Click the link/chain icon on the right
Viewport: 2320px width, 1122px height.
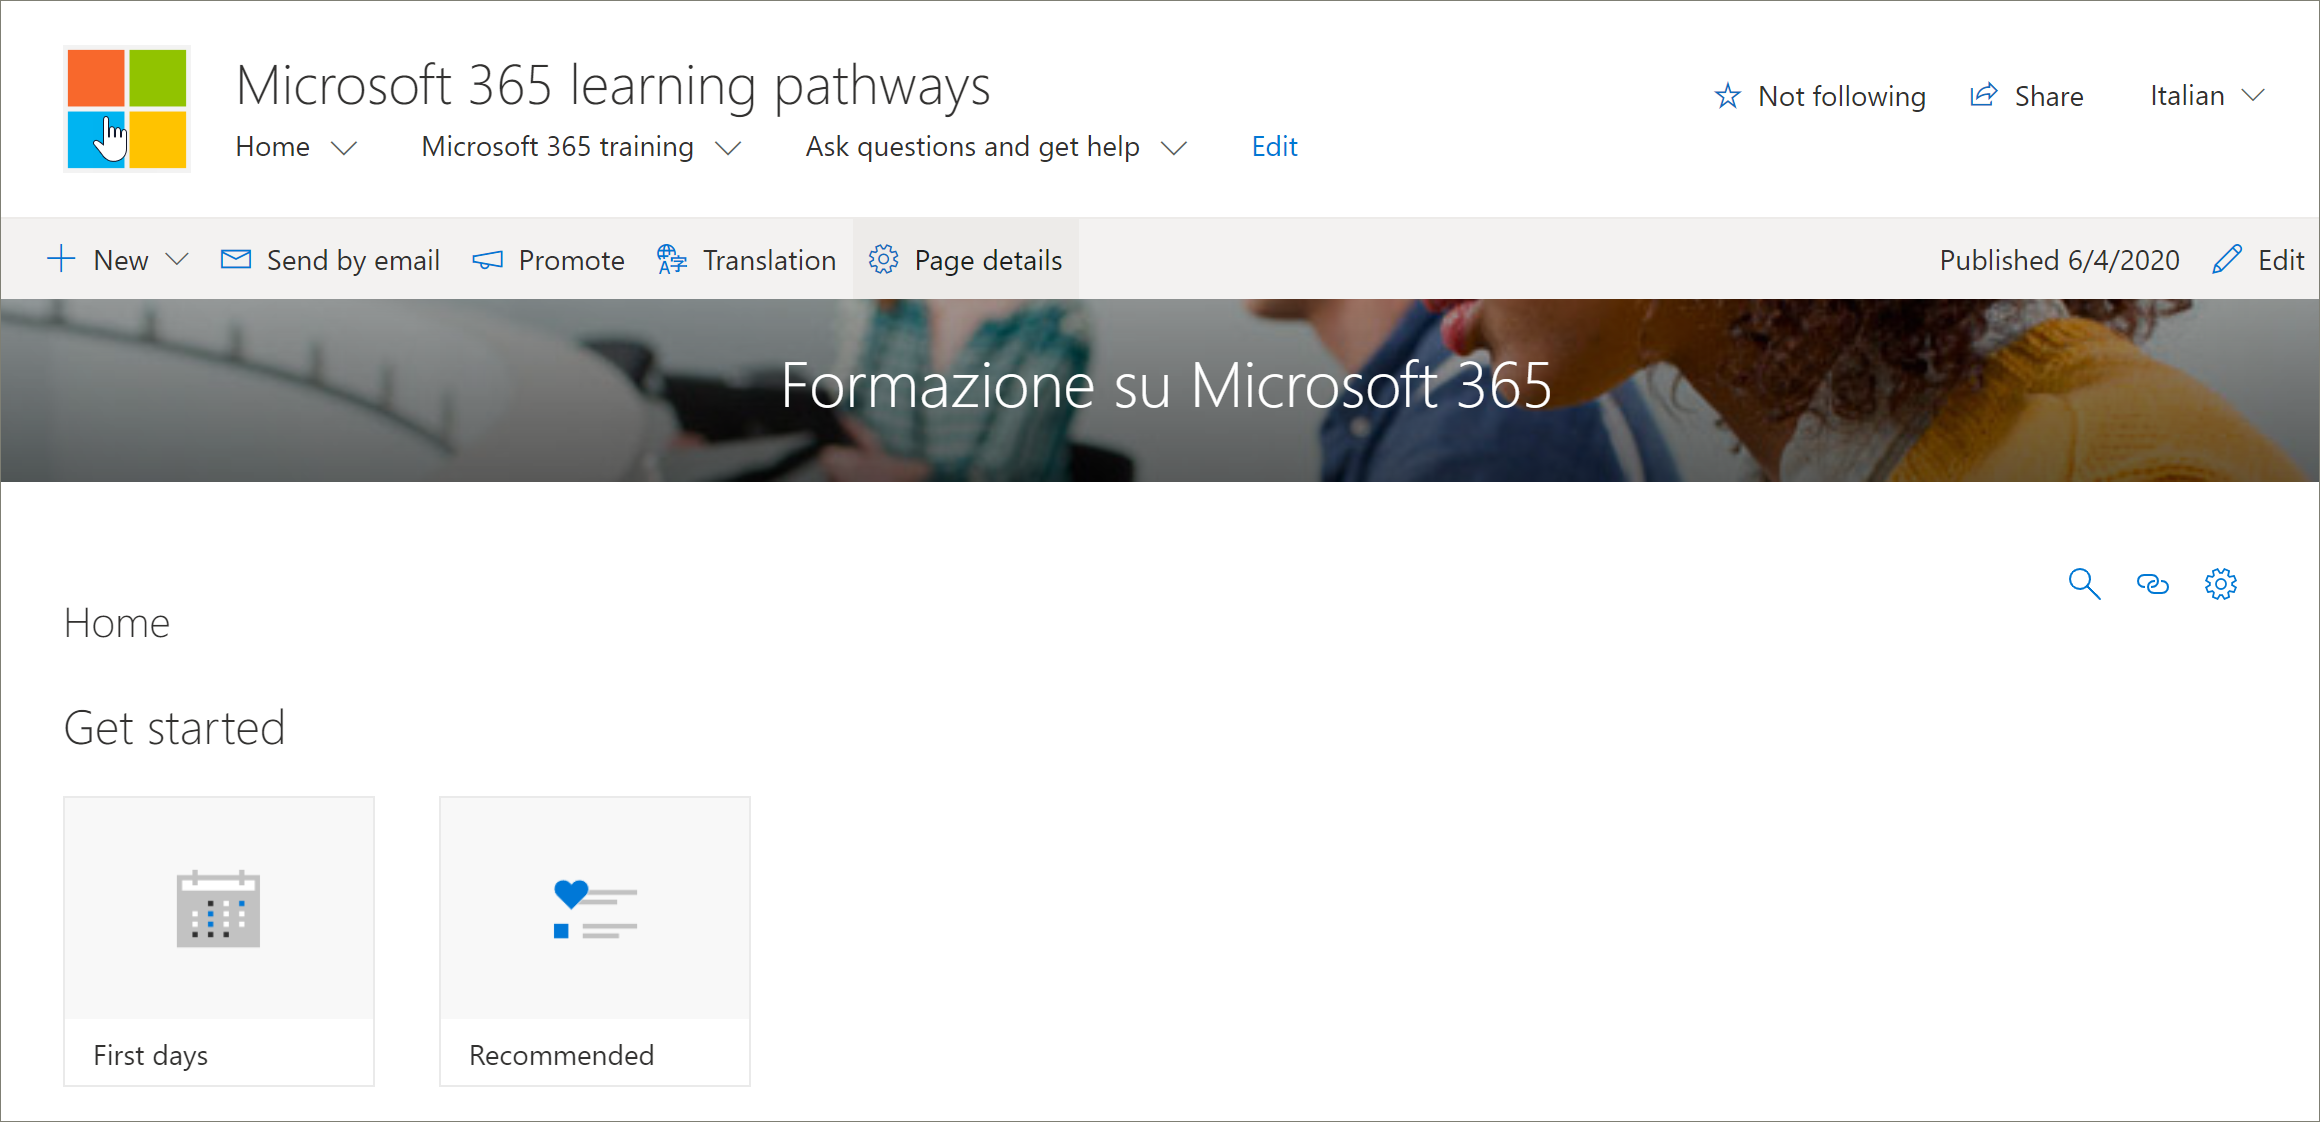2154,582
